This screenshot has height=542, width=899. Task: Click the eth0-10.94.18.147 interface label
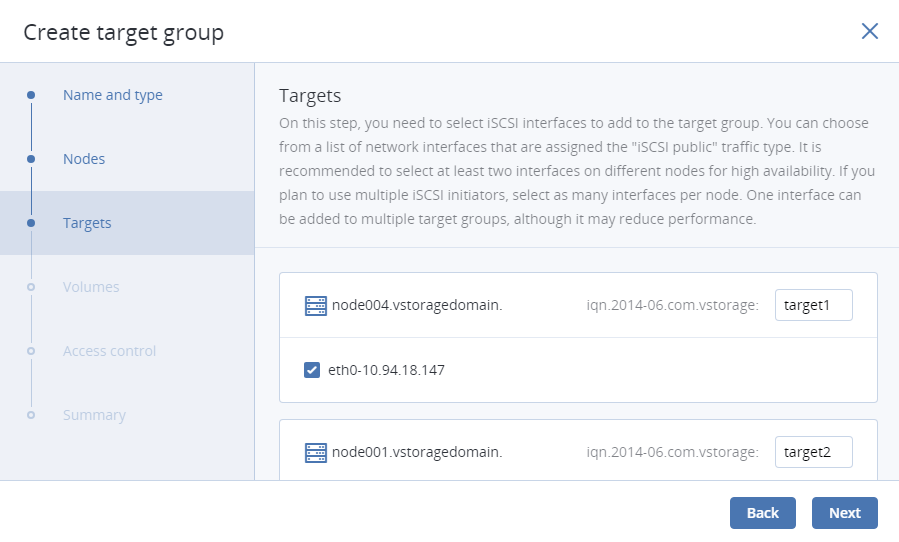pyautogui.click(x=386, y=370)
